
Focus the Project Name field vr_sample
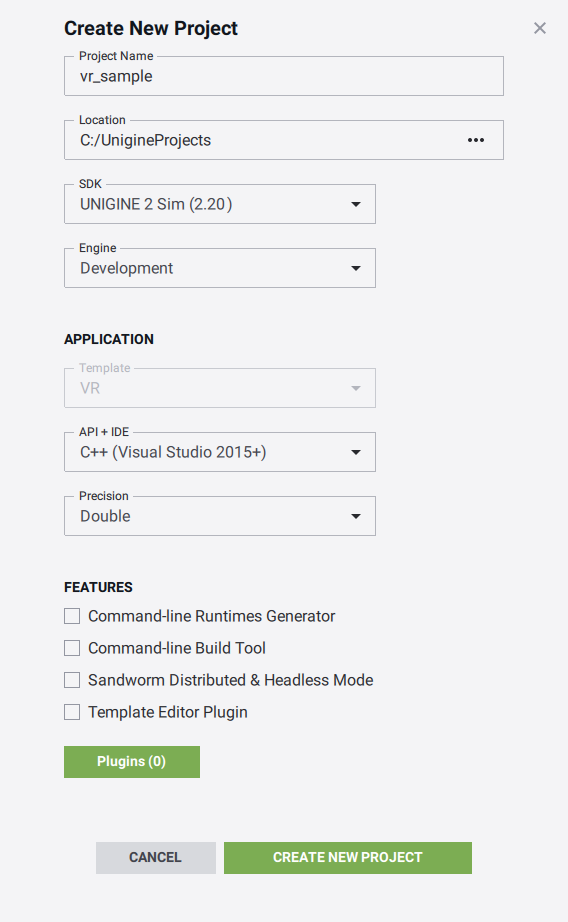[284, 76]
